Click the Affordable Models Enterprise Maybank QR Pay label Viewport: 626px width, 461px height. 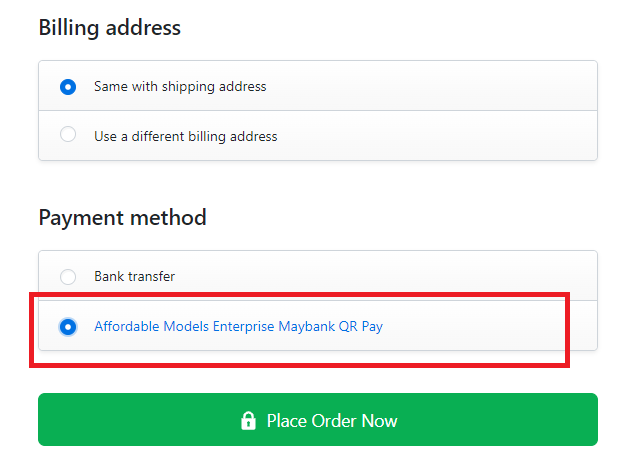click(x=238, y=326)
